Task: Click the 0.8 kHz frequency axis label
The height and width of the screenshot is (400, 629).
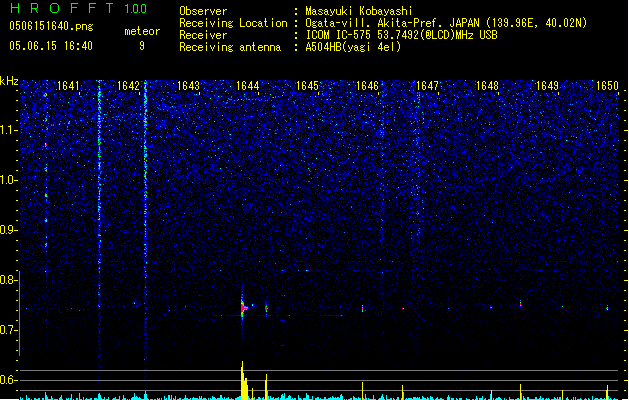Action: pyautogui.click(x=8, y=280)
